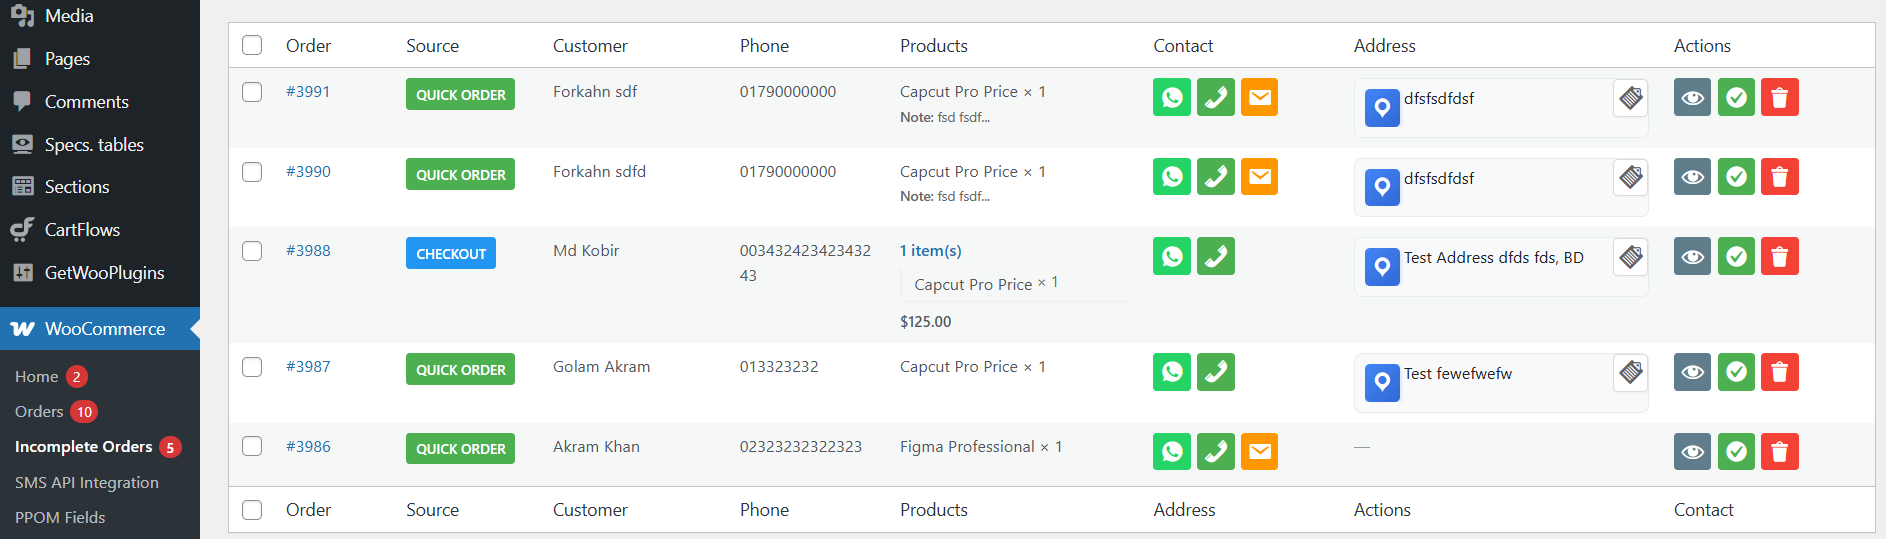The width and height of the screenshot is (1886, 539).
Task: Open WhatsApp chat for order #3991
Action: pyautogui.click(x=1172, y=98)
